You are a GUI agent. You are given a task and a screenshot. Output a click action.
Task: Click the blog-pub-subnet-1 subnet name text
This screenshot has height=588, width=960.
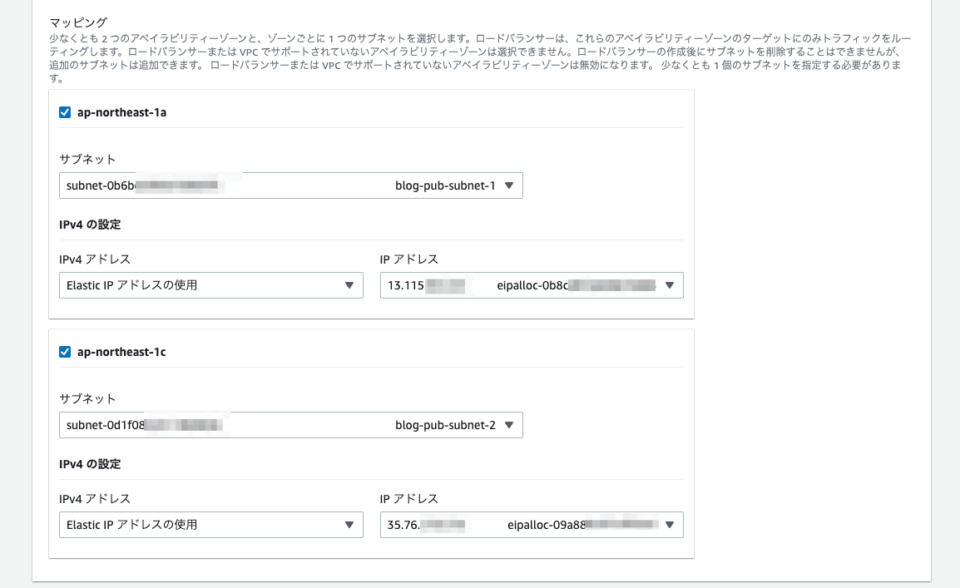(x=445, y=186)
